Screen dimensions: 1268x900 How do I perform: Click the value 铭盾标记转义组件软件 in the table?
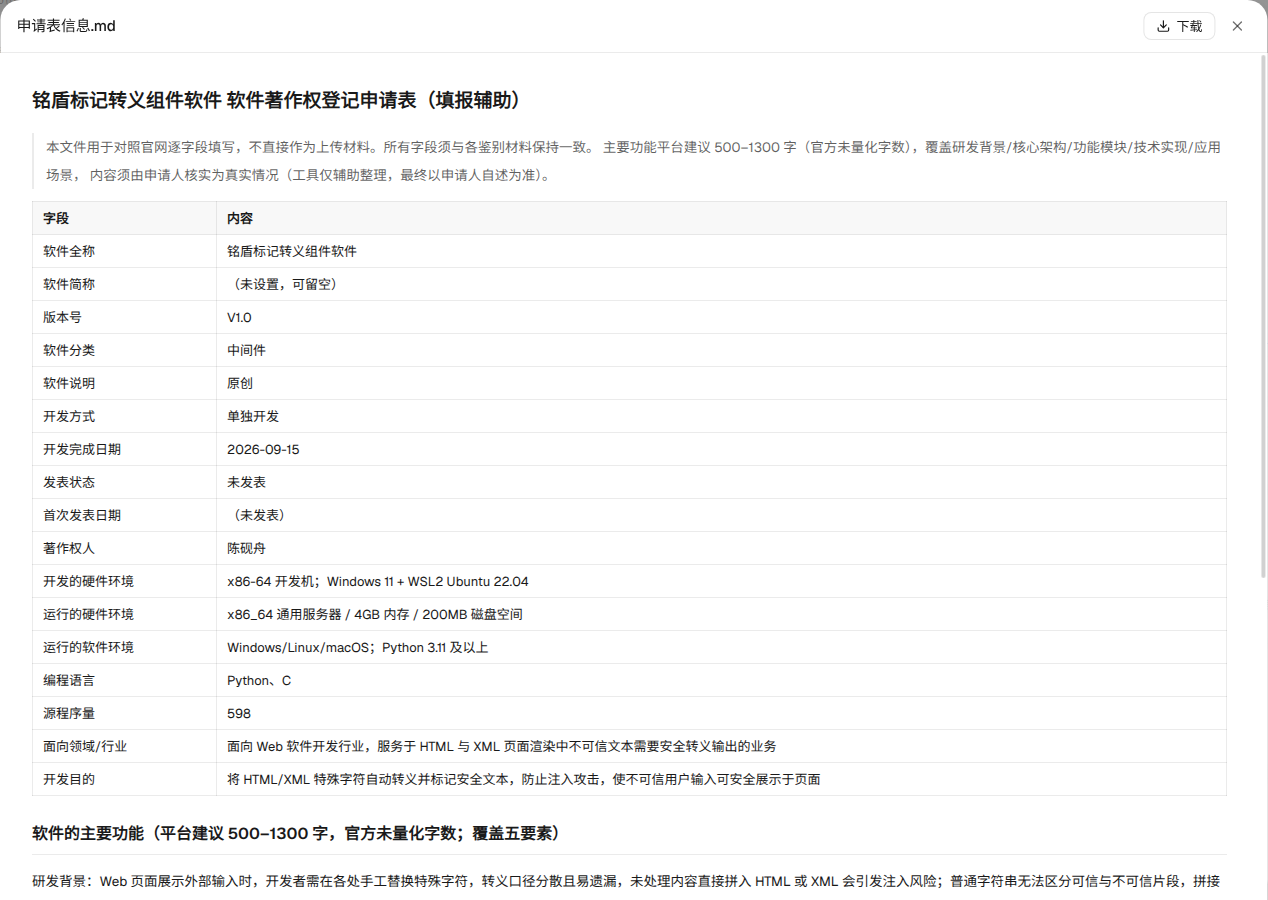[x=292, y=251]
